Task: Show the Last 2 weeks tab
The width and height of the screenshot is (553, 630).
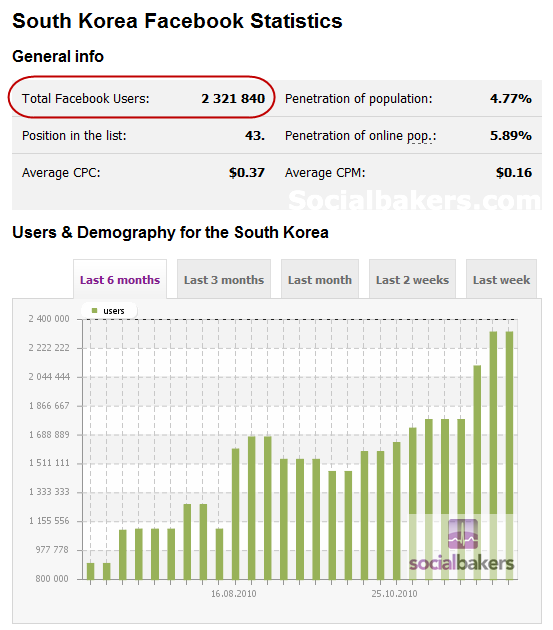Action: 412,279
